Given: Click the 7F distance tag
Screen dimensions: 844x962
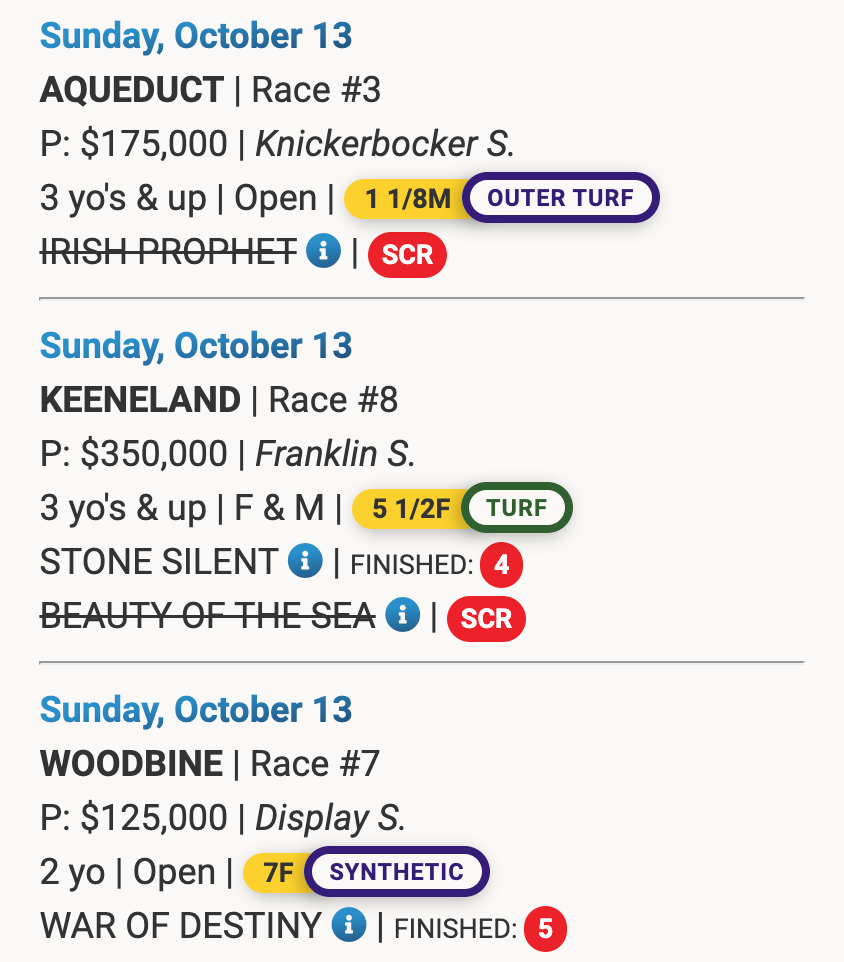Looking at the screenshot, I should pyautogui.click(x=276, y=873).
